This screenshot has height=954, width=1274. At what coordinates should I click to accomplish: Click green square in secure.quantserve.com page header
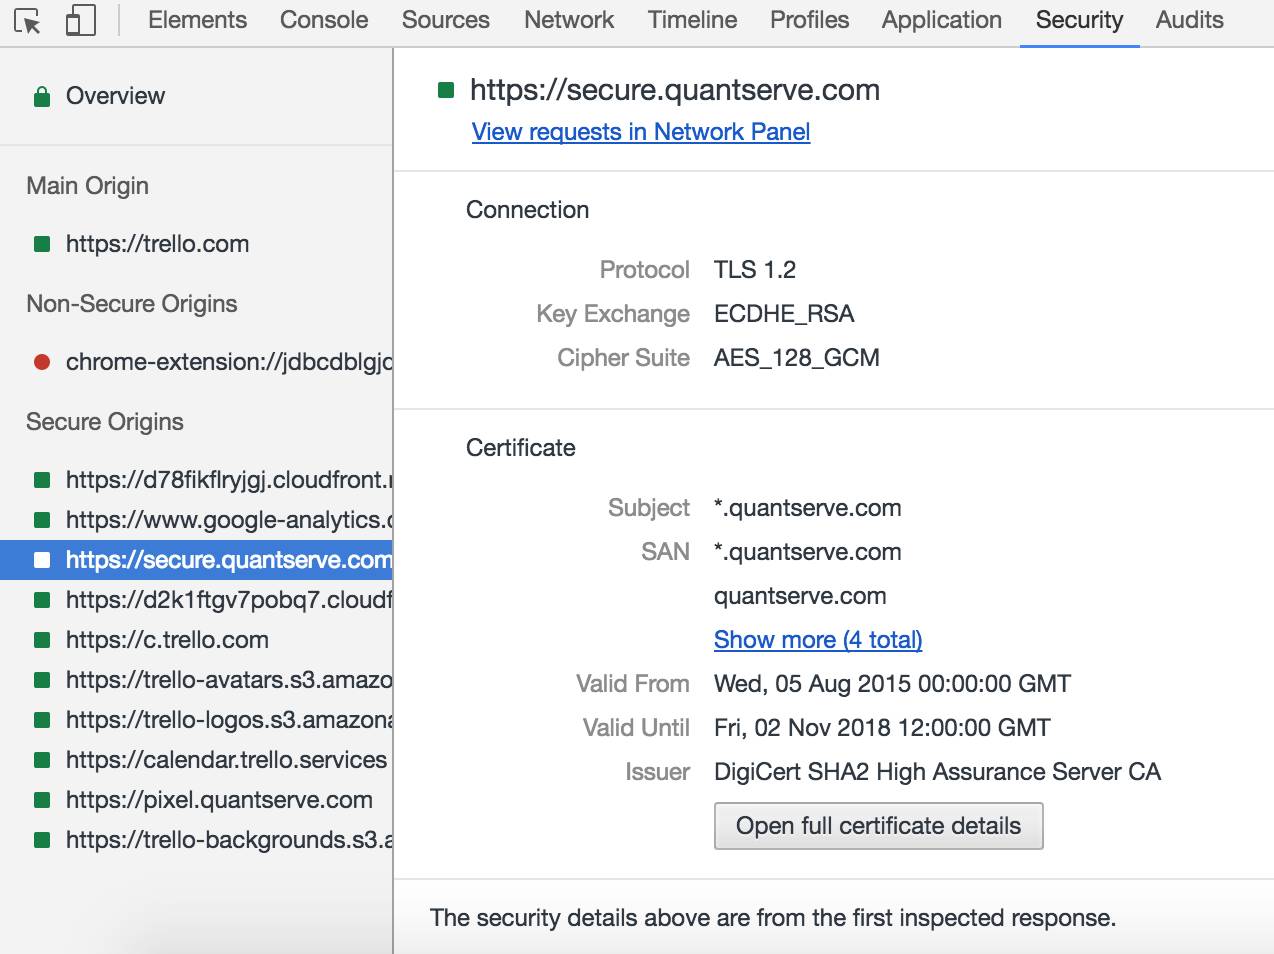tap(447, 91)
